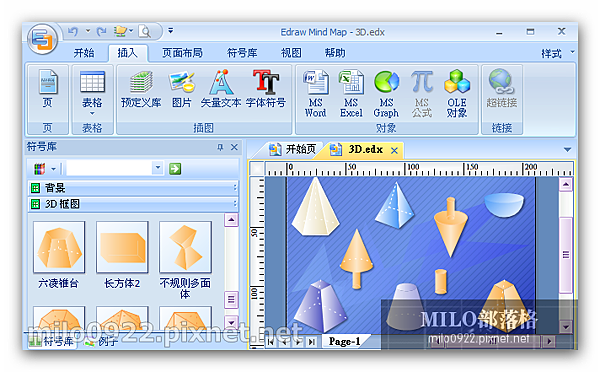This screenshot has height=372, width=600.
Task: Open the 符号库 ribbon tab
Action: coord(242,53)
